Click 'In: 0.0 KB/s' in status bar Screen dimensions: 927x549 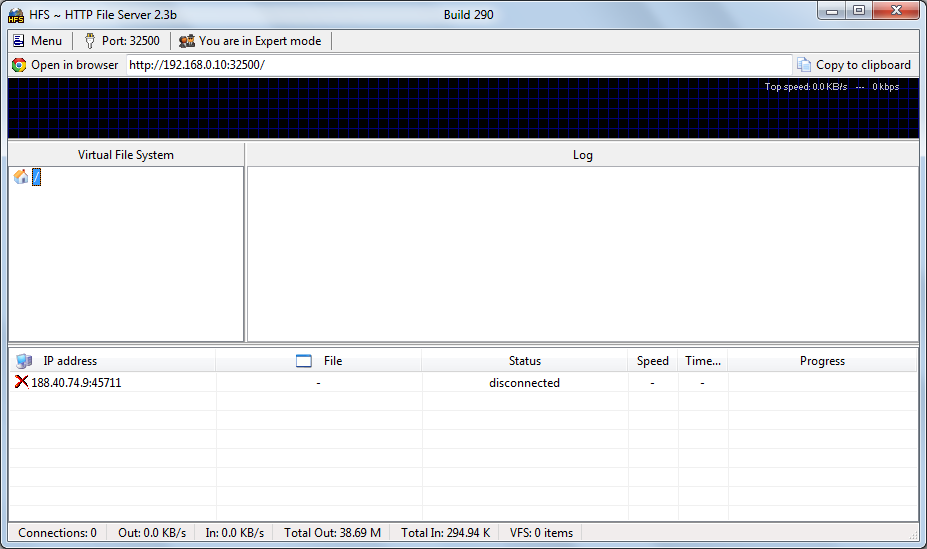[235, 532]
